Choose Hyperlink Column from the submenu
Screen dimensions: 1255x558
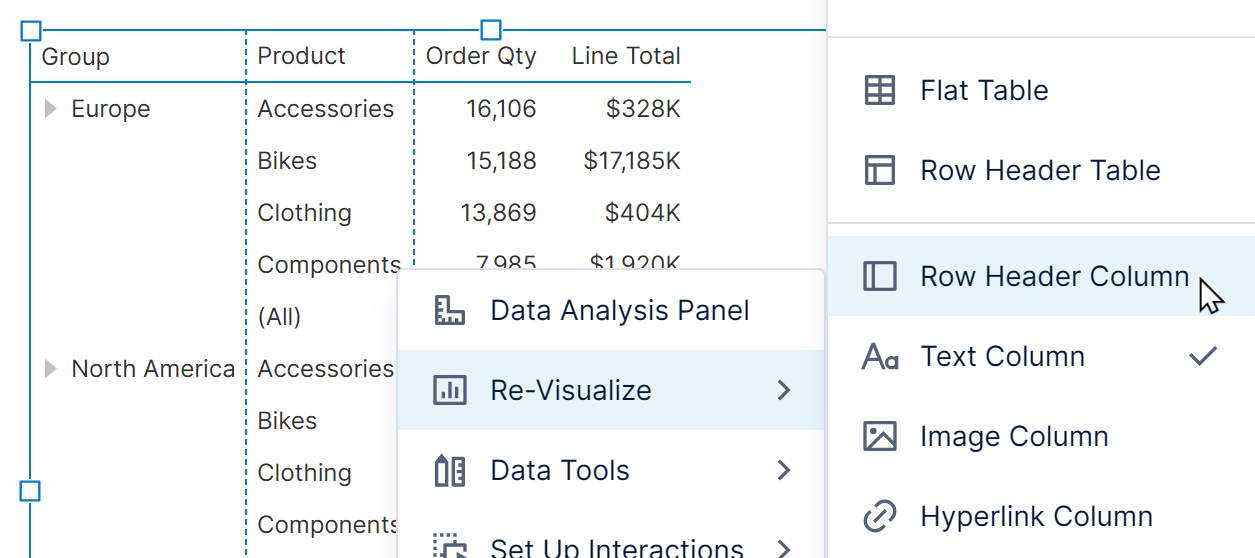(x=1036, y=517)
